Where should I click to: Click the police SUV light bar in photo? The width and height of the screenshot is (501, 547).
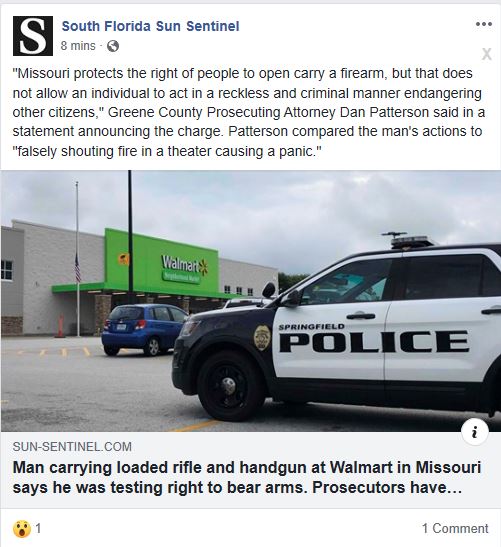click(411, 241)
